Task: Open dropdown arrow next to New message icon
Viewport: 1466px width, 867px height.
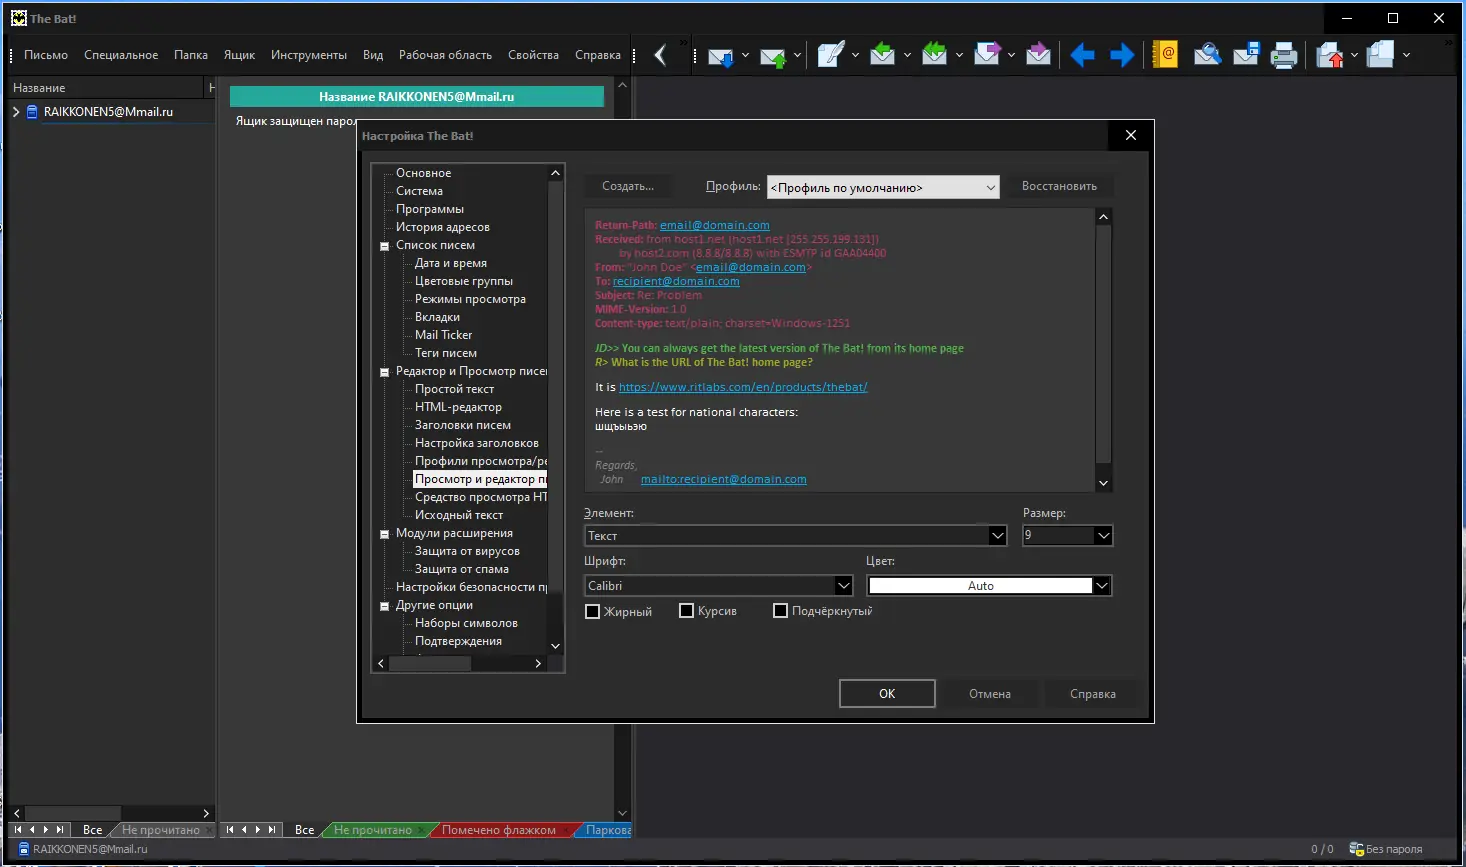Action: click(855, 55)
